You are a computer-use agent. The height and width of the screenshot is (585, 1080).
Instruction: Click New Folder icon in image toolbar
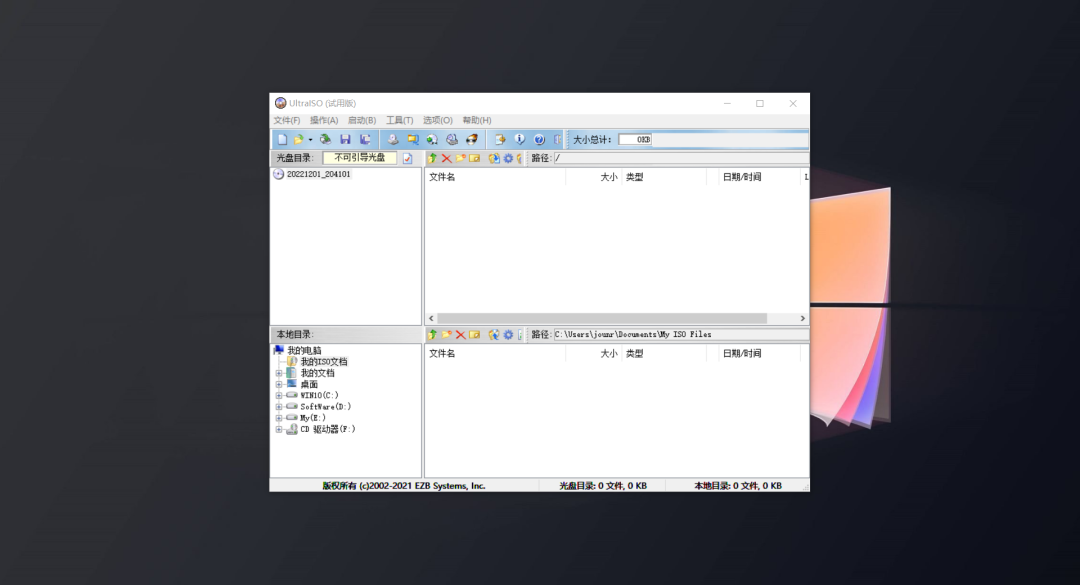(461, 158)
